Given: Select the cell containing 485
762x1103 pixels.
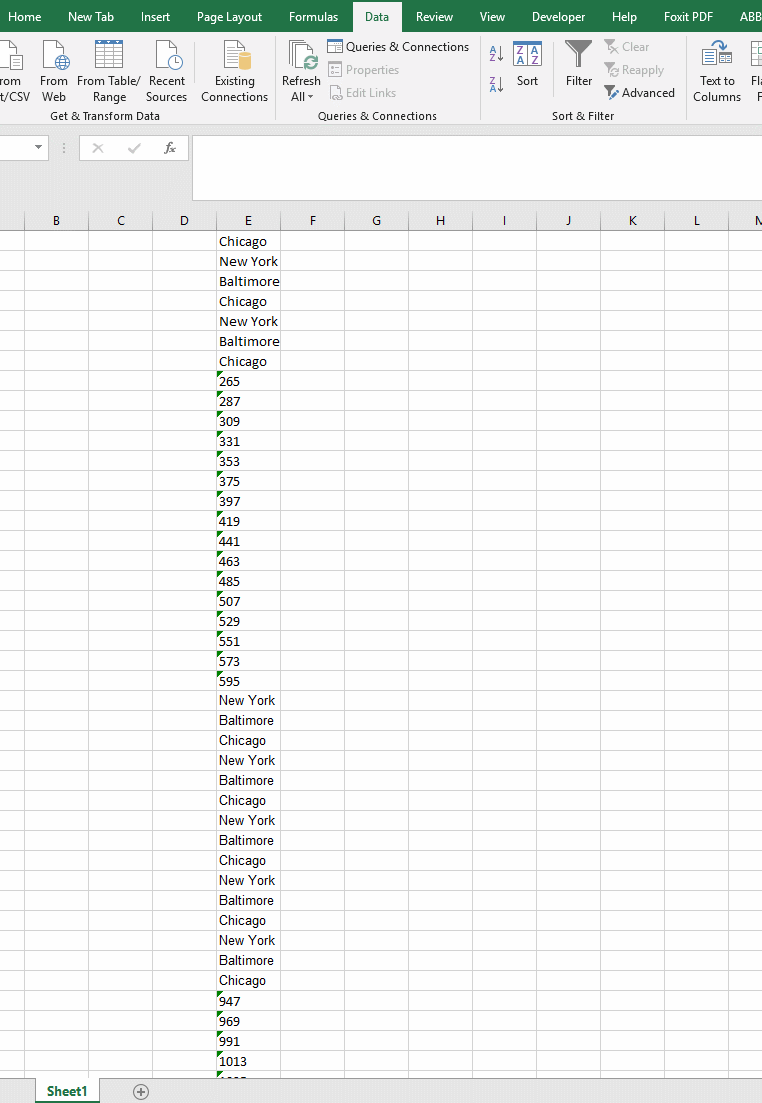Looking at the screenshot, I should coord(248,581).
